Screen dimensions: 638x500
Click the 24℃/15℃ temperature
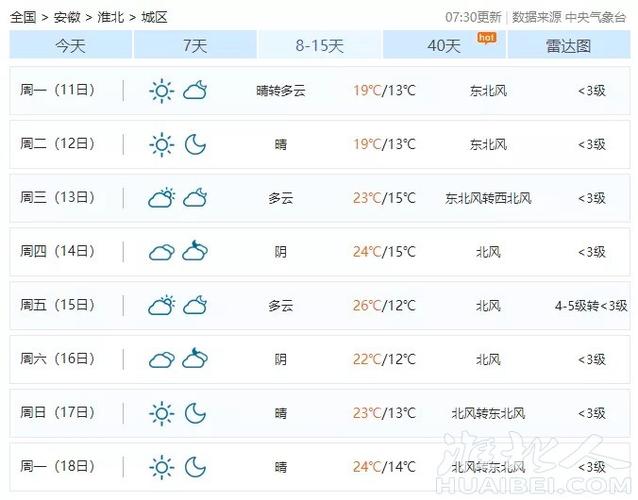[x=384, y=252]
